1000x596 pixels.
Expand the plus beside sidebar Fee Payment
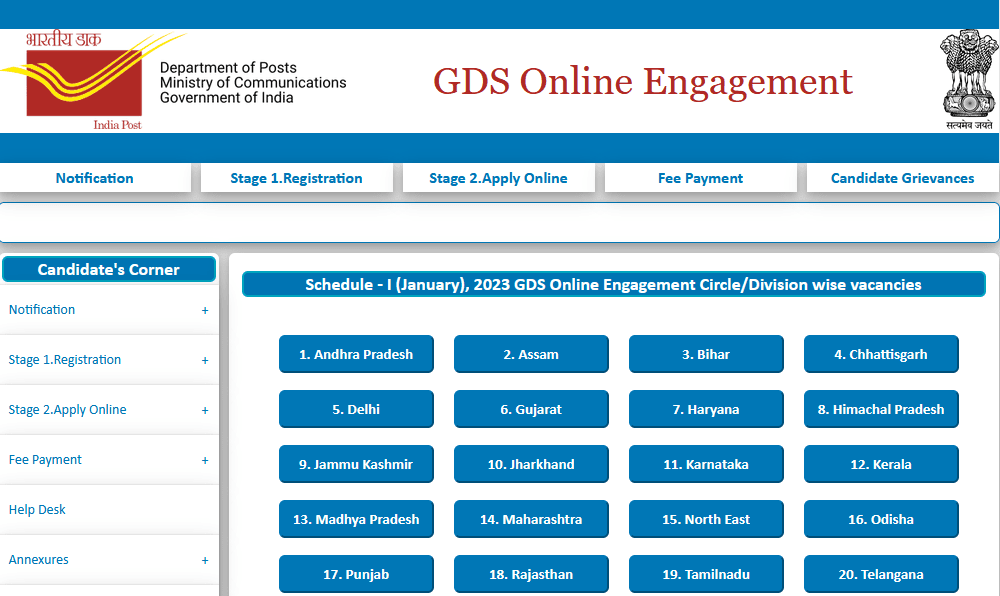coord(205,460)
